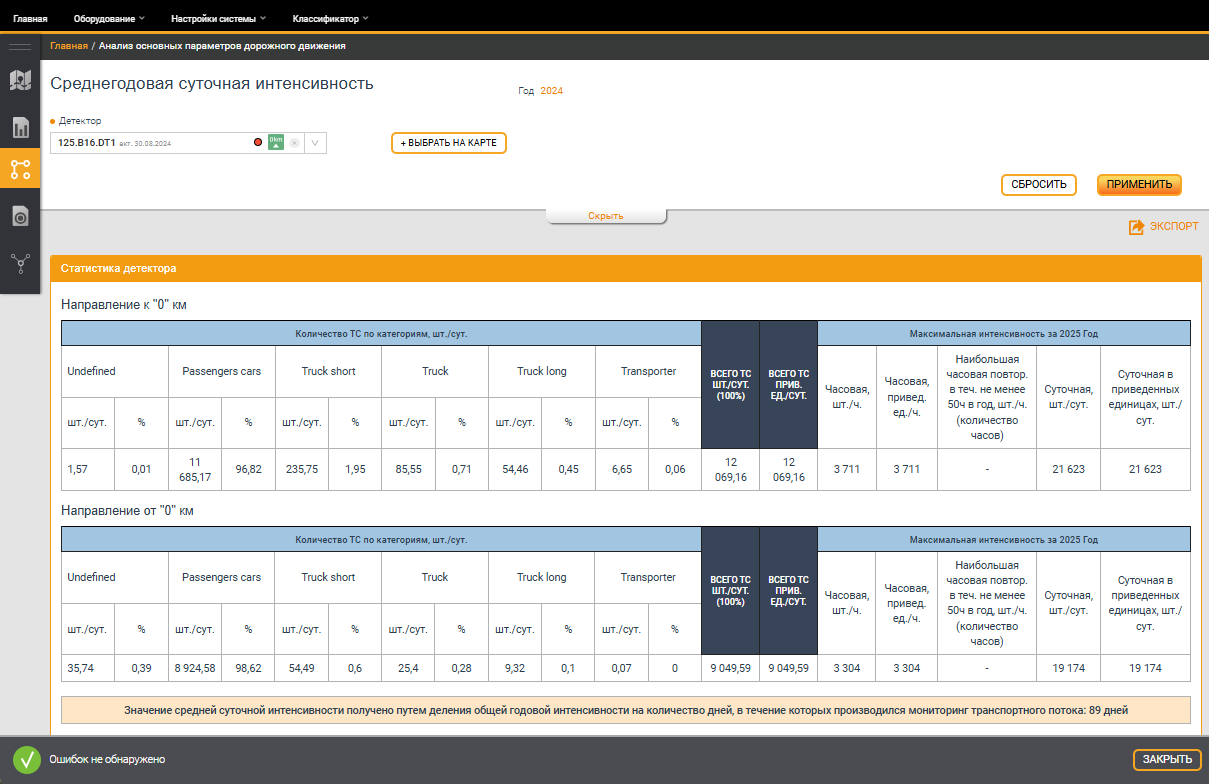This screenshot has width=1209, height=784.
Task: Click the red status dot in detector field
Action: pyautogui.click(x=258, y=143)
